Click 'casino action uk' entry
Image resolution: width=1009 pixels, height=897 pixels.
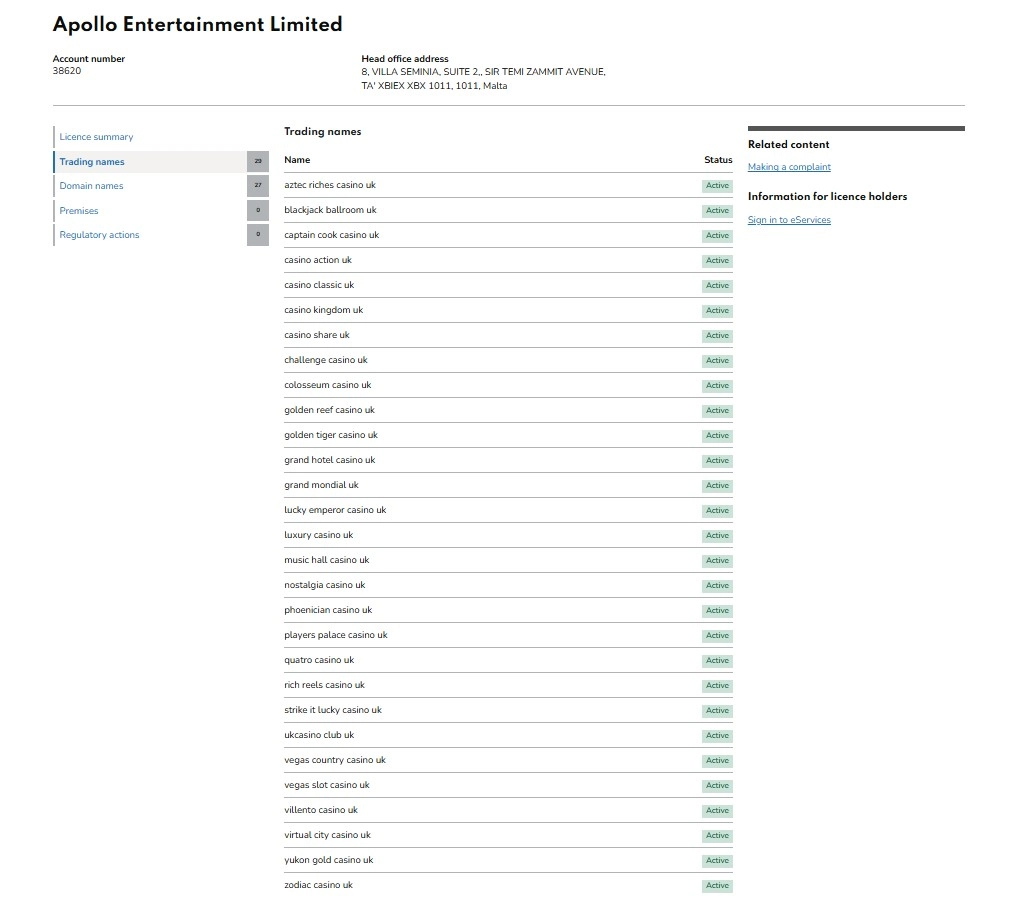318,260
